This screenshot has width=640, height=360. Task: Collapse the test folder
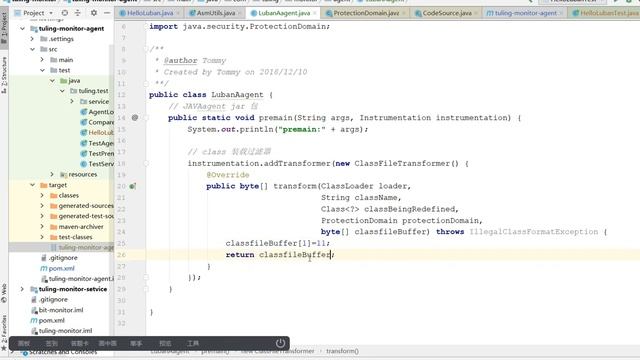[42, 70]
